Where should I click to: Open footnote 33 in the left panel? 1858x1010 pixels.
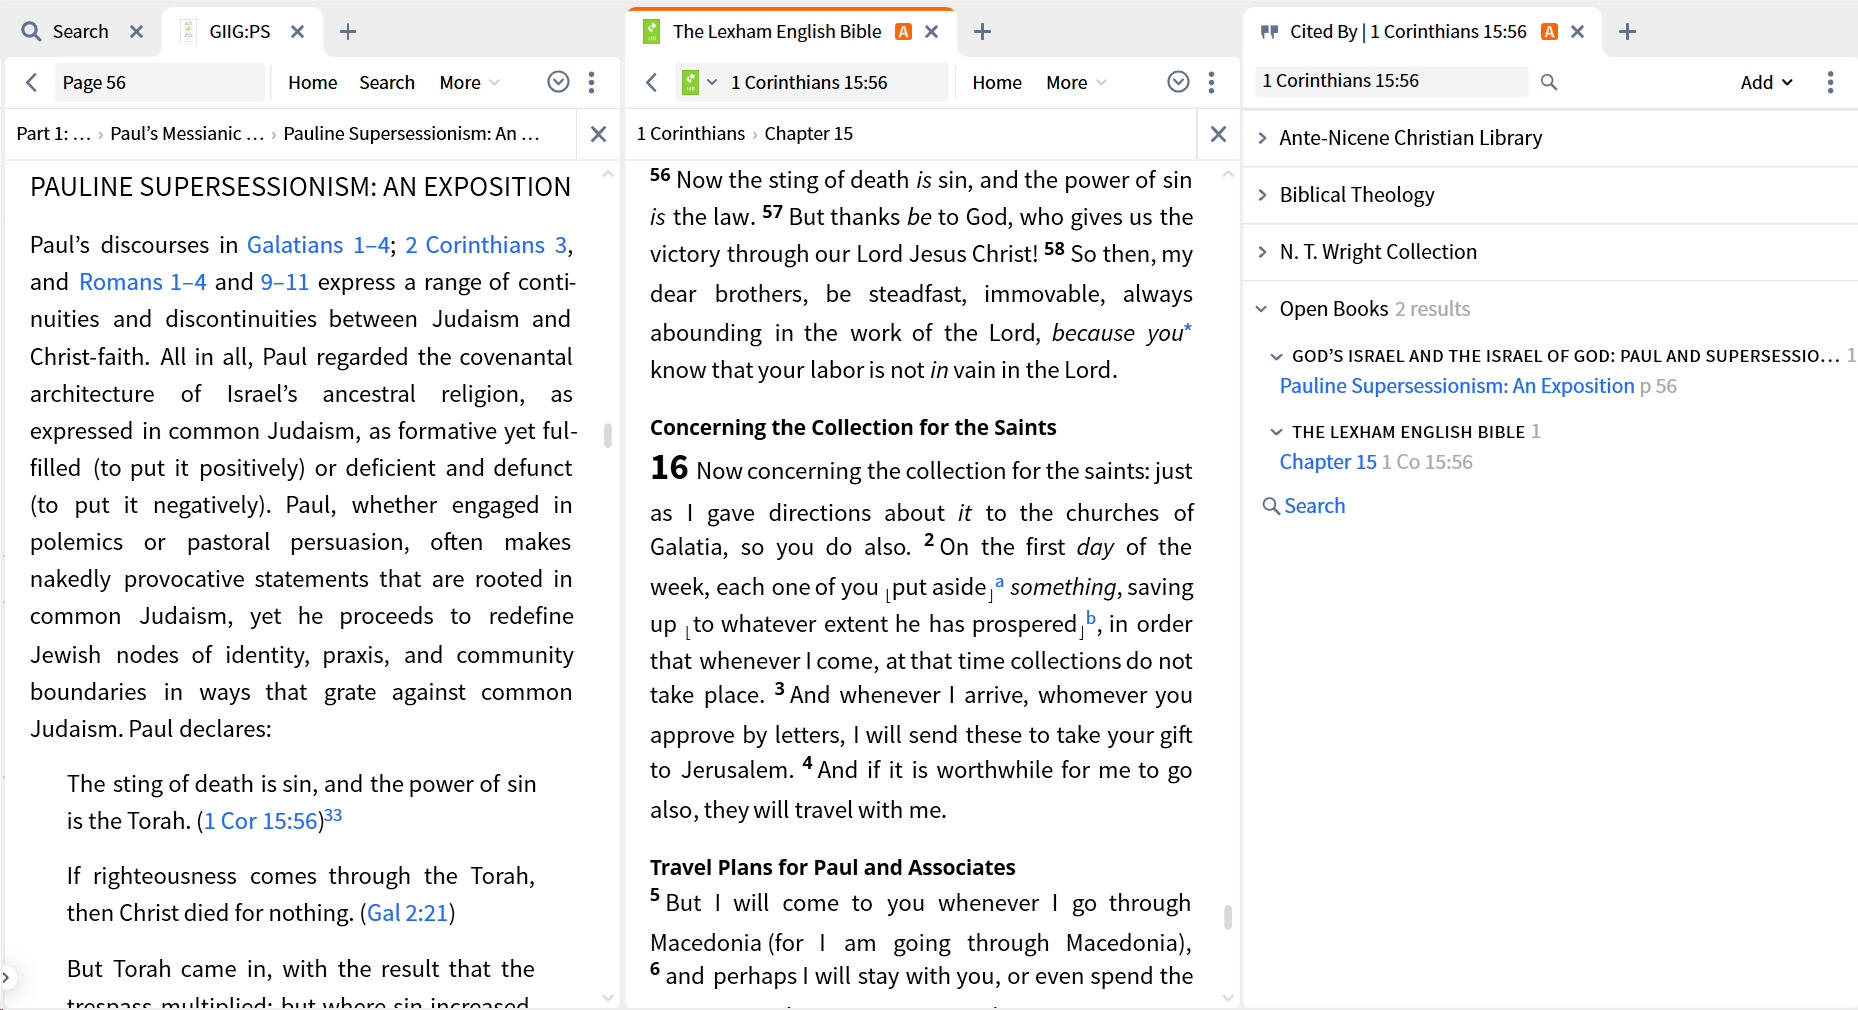coord(333,815)
